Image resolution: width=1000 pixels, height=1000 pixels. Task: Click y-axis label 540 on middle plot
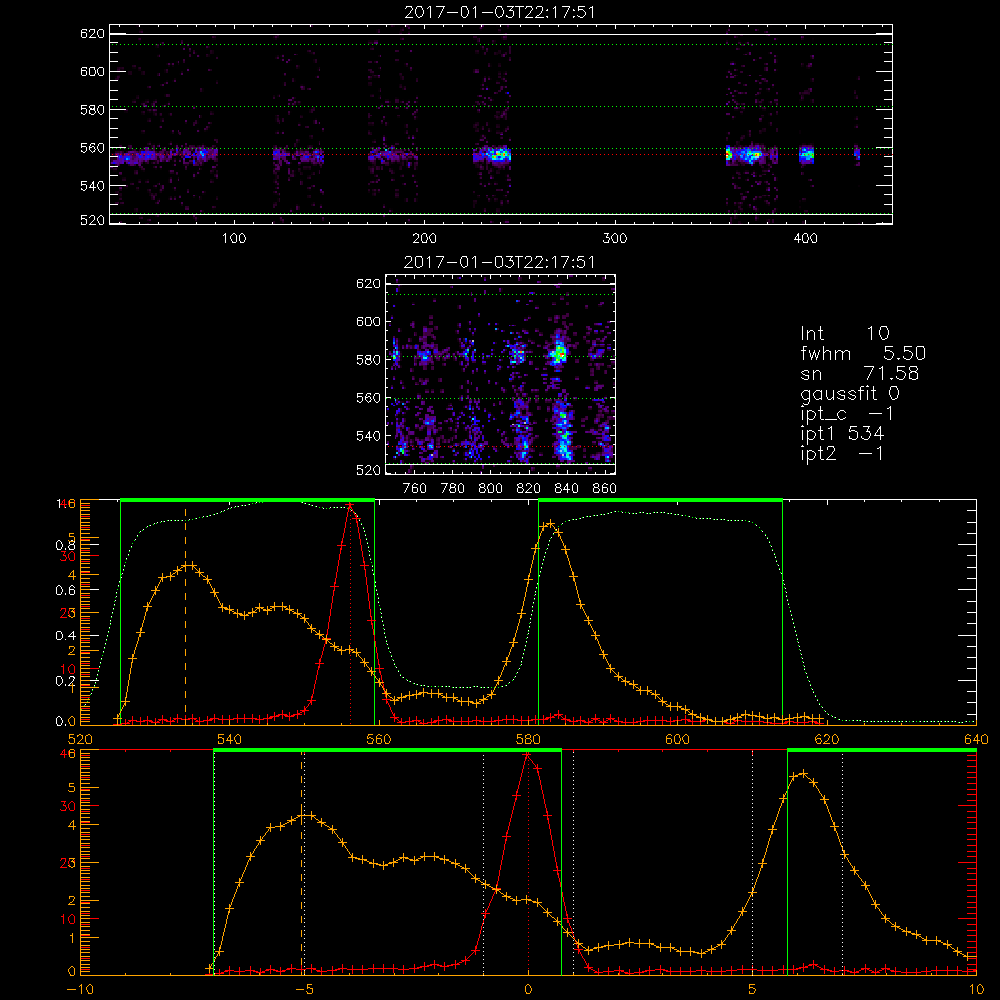[368, 436]
